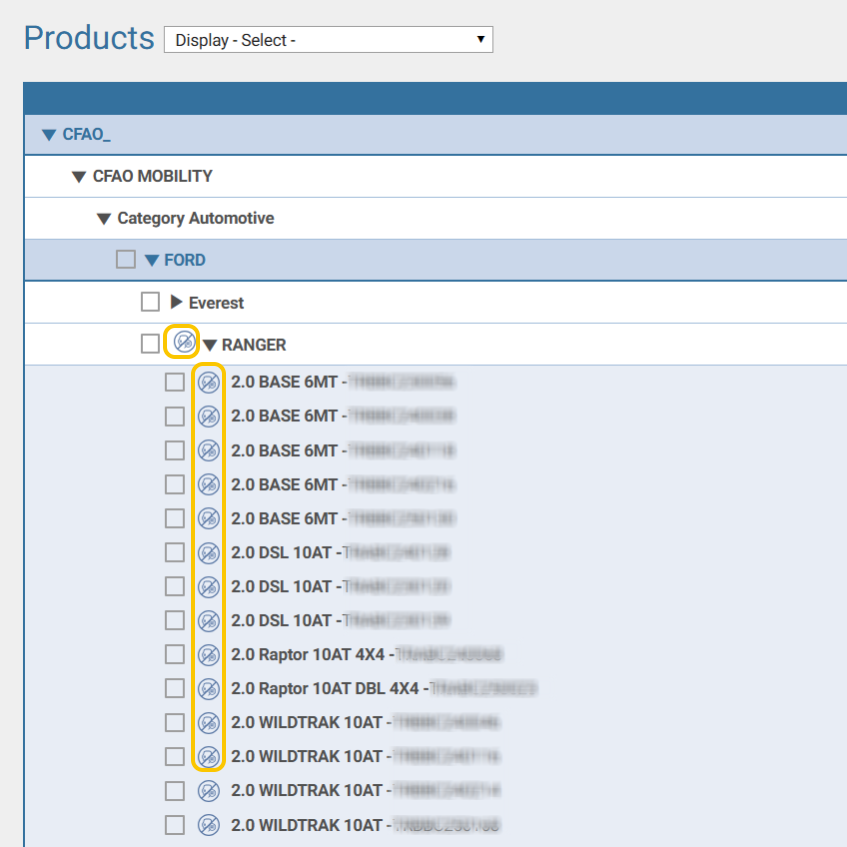The width and height of the screenshot is (847, 847).
Task: Tick the RANGER checkbox
Action: pyautogui.click(x=150, y=343)
